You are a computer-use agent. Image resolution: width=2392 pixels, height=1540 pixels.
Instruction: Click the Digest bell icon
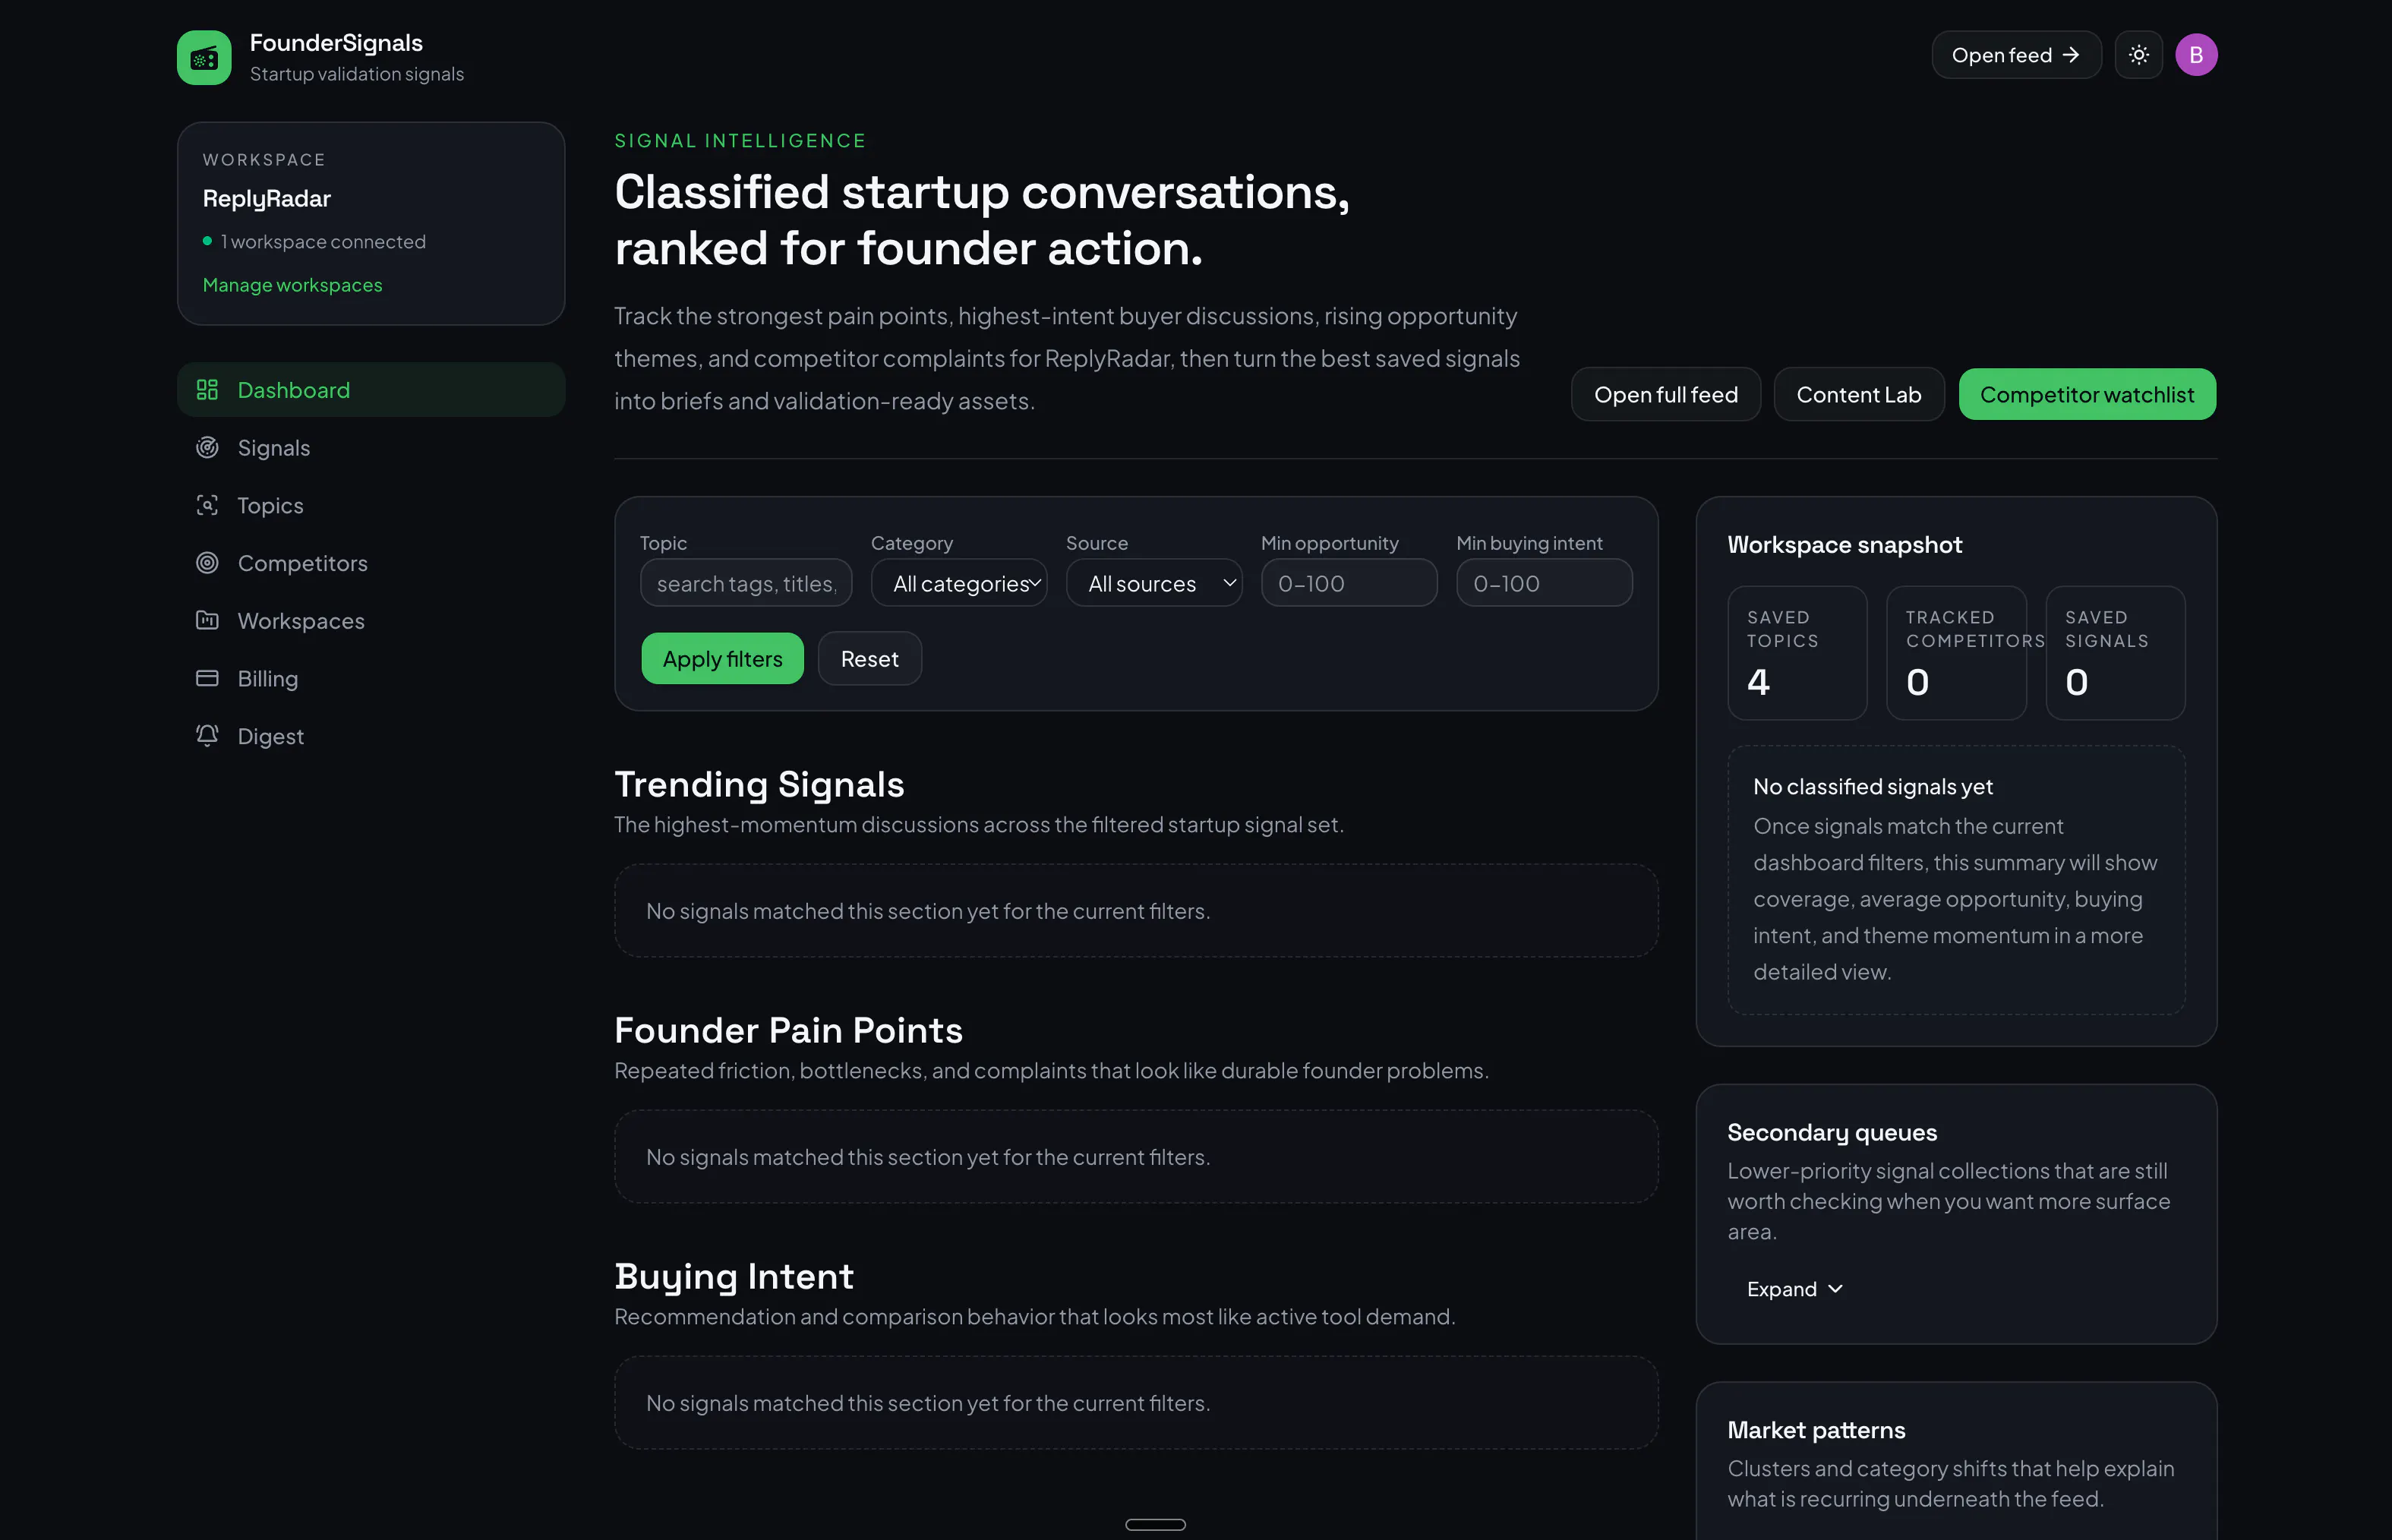[x=207, y=736]
